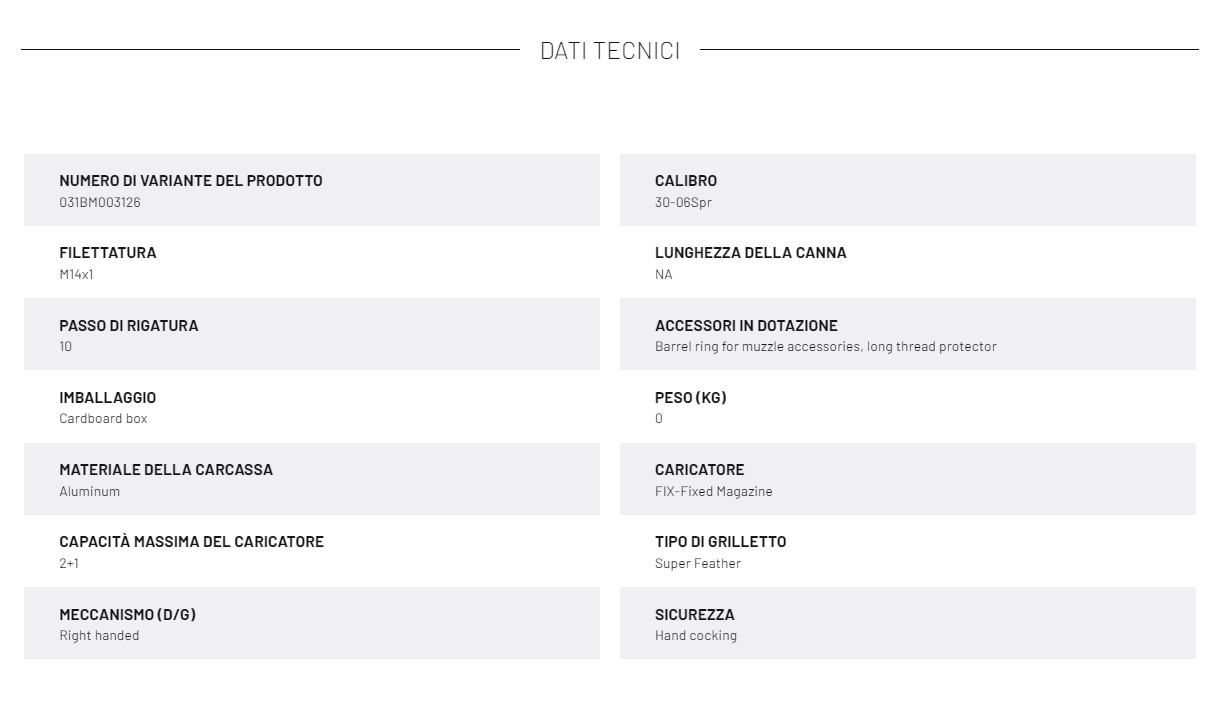Select the product variant number 031BM003126

tap(100, 202)
